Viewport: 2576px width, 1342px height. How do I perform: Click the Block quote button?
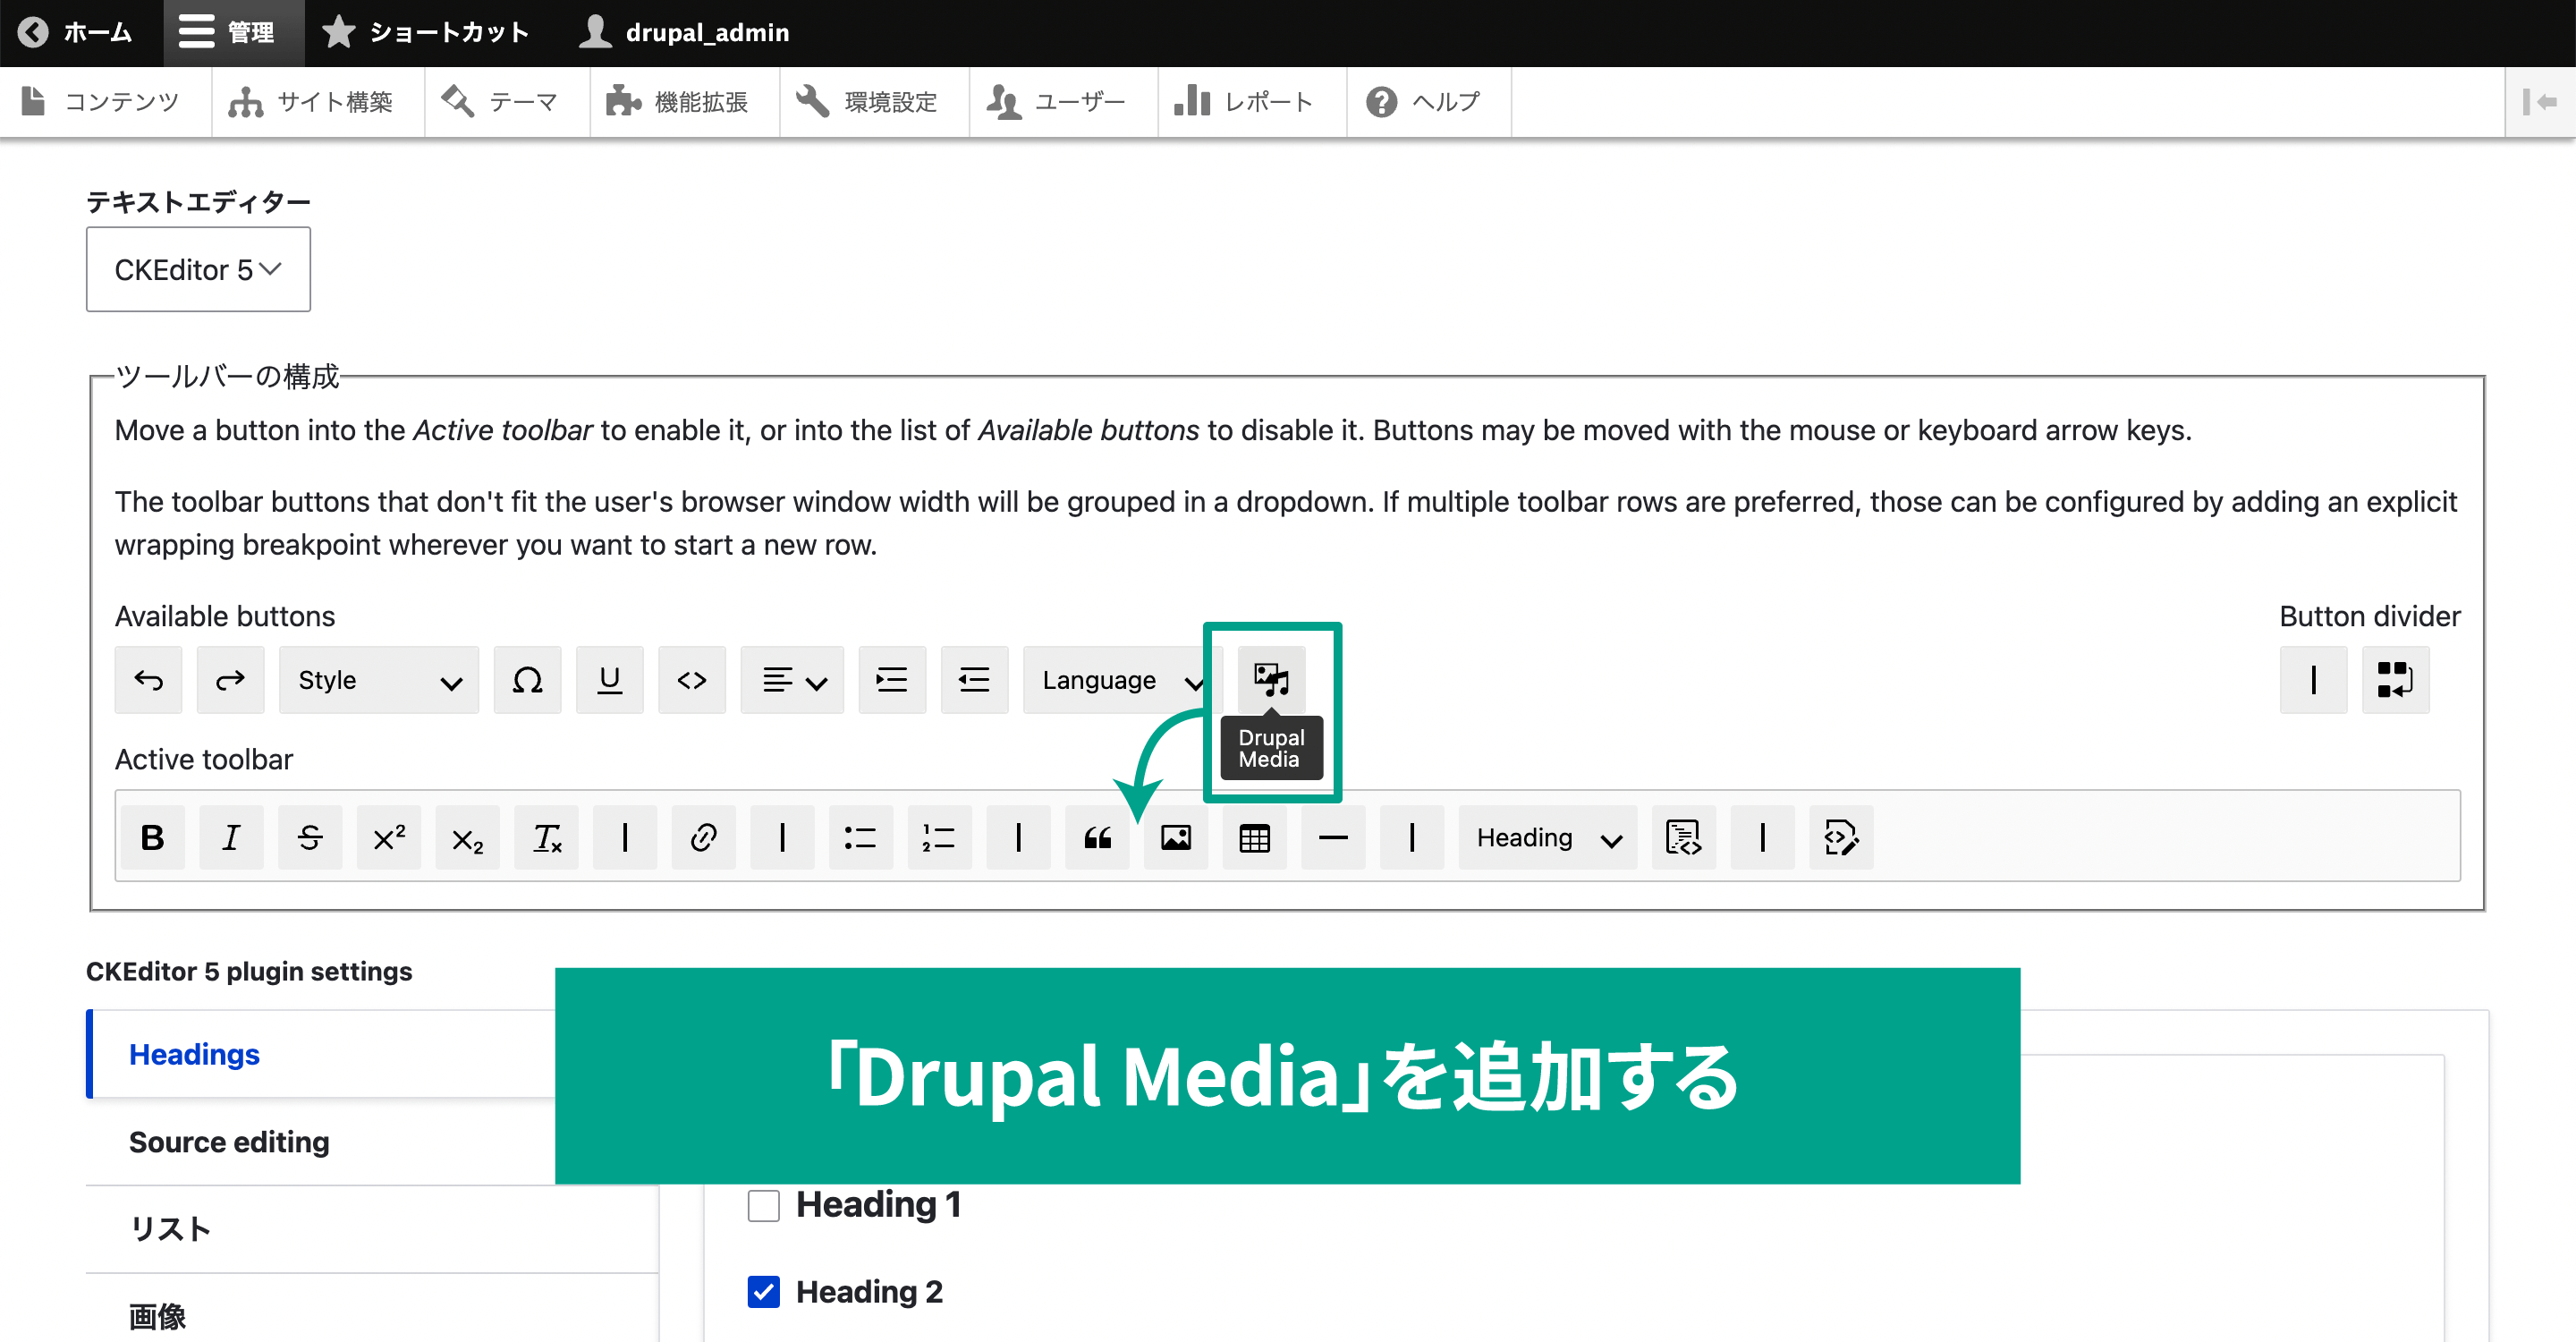tap(1097, 837)
